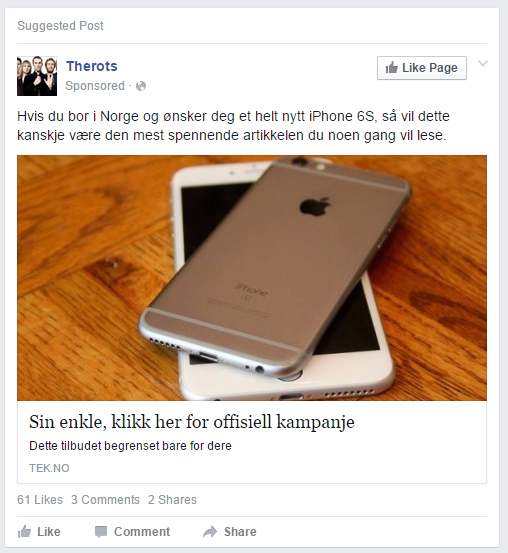Open the Therots page name link
This screenshot has width=508, height=553.
tap(92, 66)
